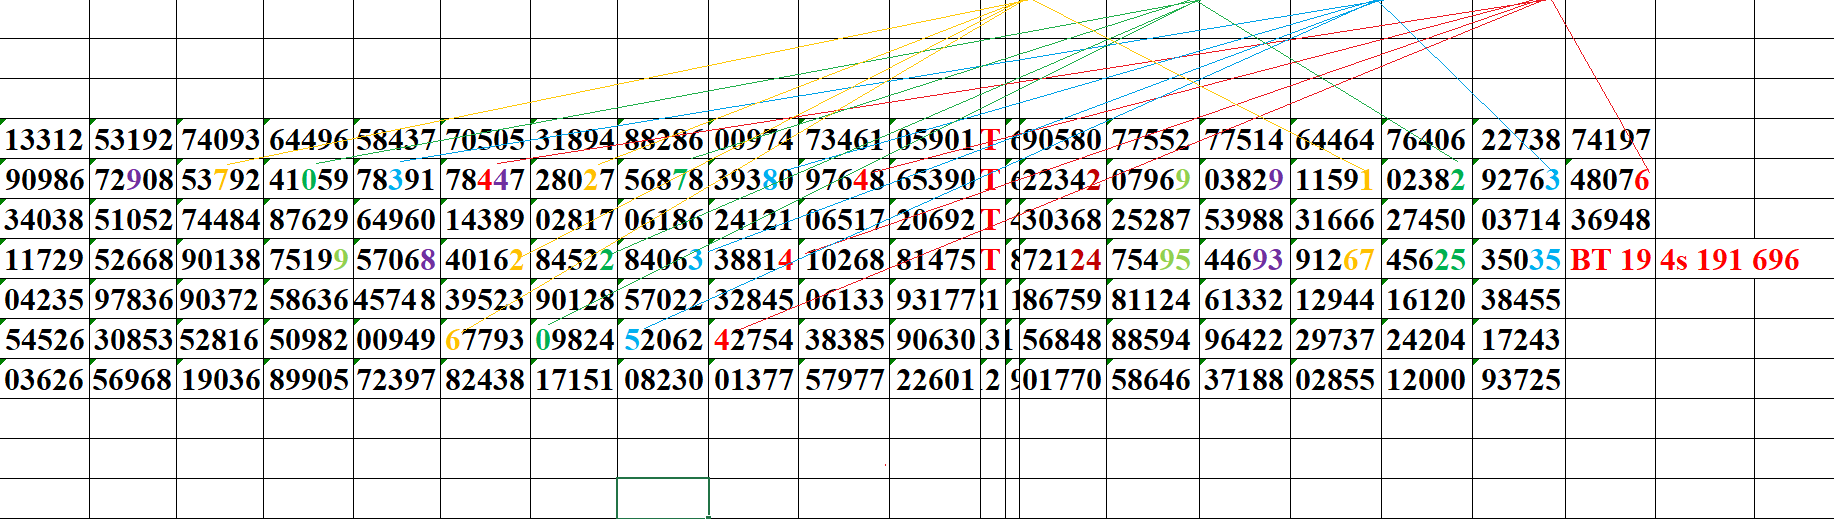Viewport: 1834px width, 519px height.
Task: Click the green-outlined active empty cell
Action: pos(663,498)
